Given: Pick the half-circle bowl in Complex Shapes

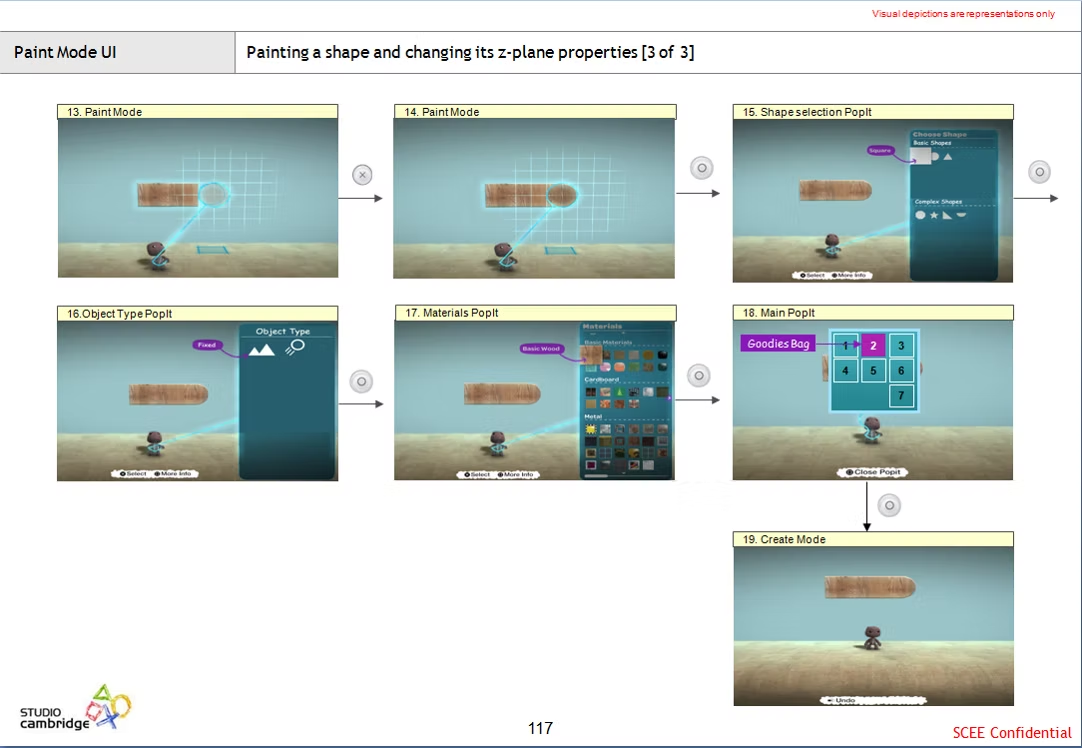Looking at the screenshot, I should point(961,215).
